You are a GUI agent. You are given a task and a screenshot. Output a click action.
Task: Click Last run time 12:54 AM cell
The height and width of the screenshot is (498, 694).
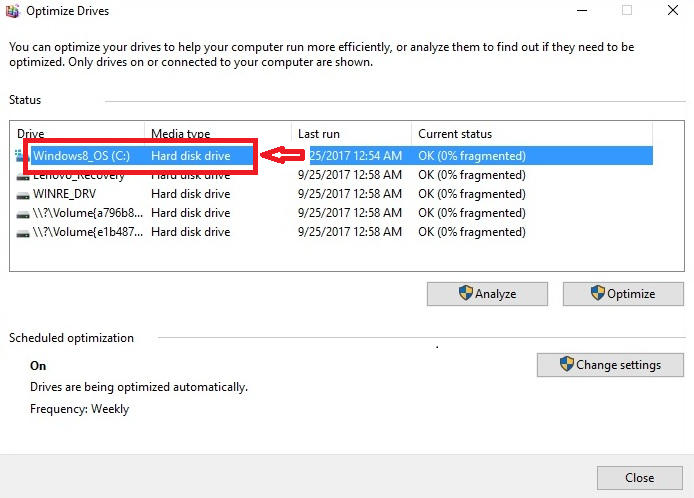tap(355, 155)
